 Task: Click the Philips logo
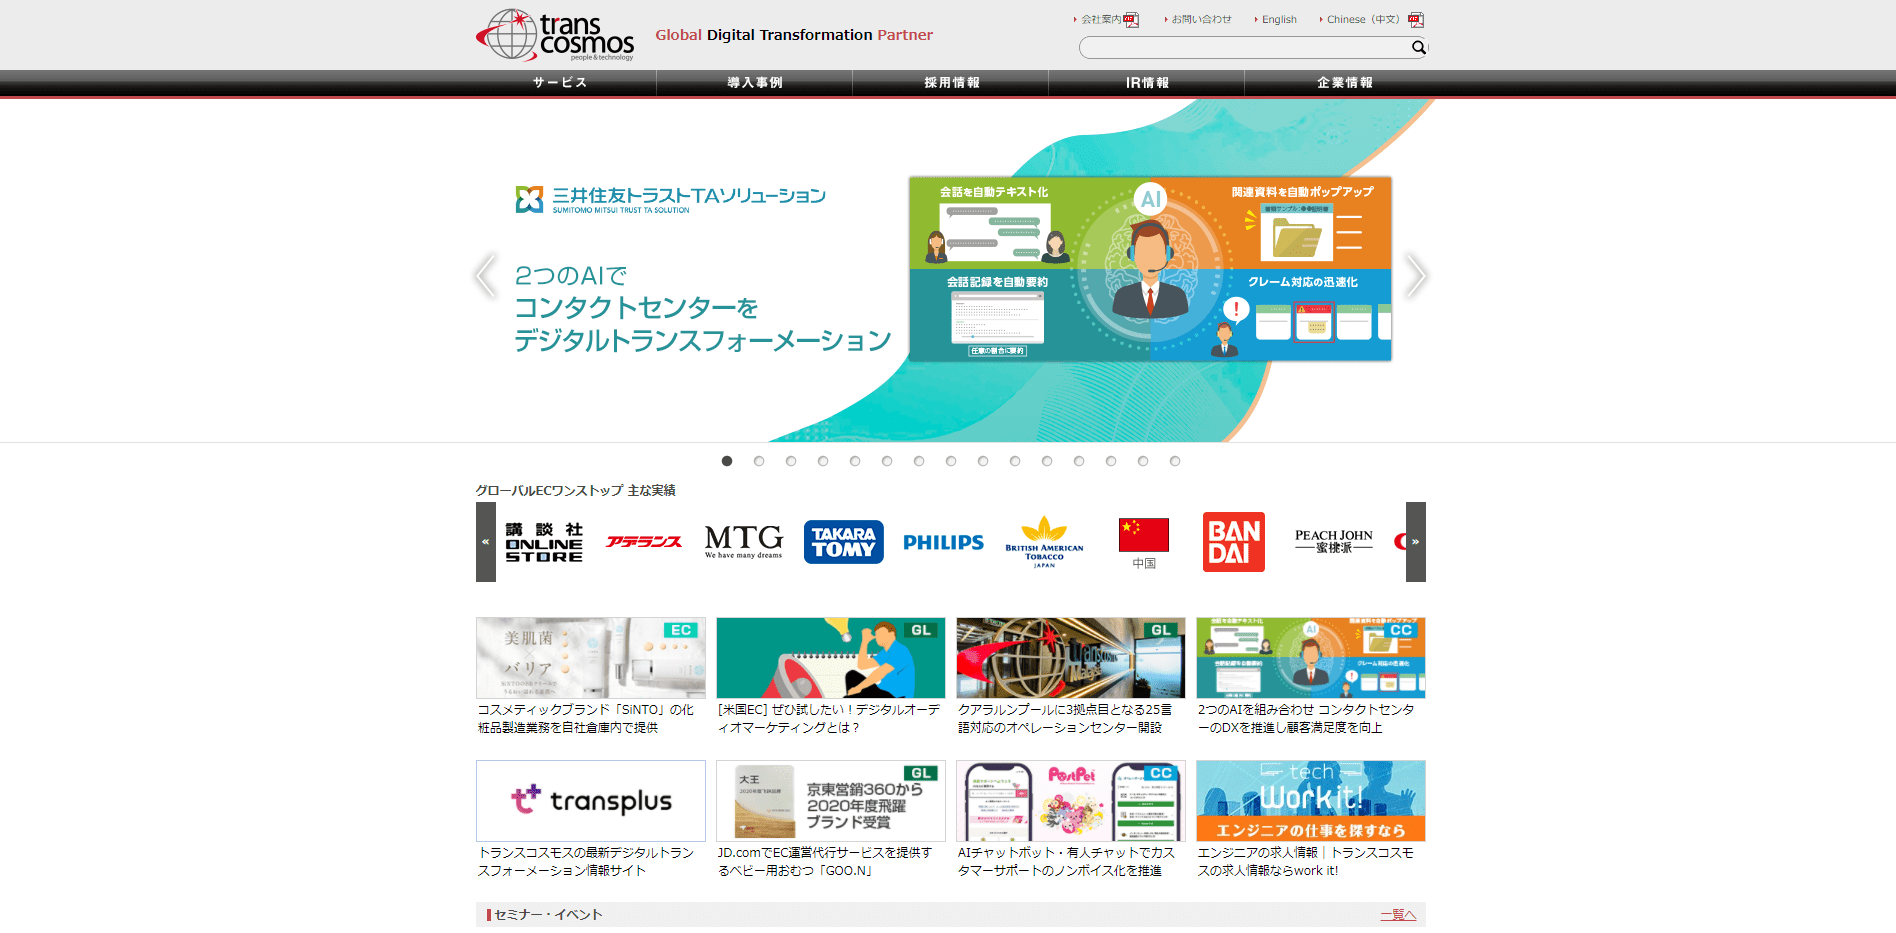pyautogui.click(x=943, y=542)
